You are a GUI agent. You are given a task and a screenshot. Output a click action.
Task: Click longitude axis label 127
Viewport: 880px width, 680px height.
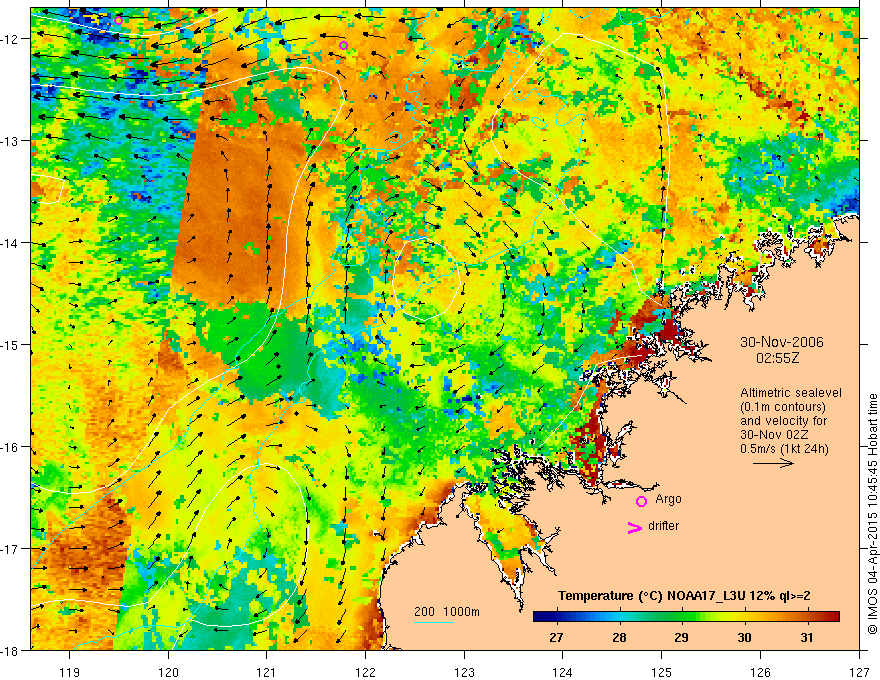[859, 672]
